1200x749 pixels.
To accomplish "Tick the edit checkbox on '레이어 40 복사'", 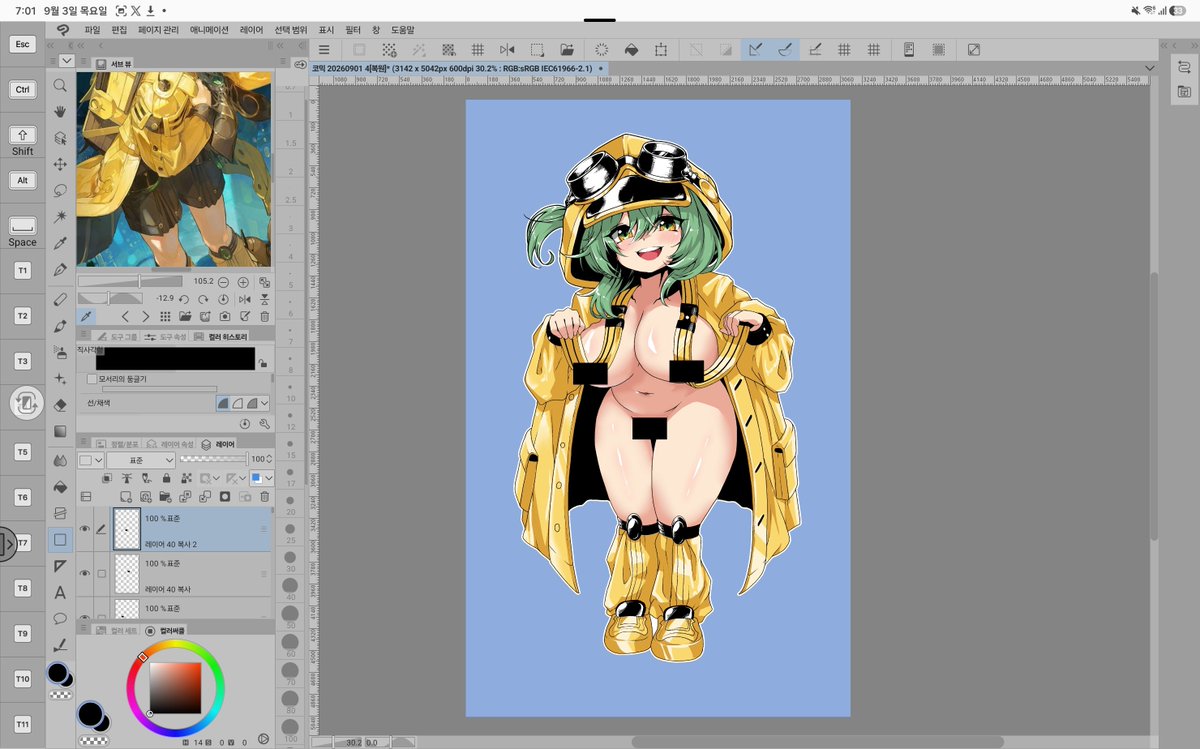I will (101, 574).
